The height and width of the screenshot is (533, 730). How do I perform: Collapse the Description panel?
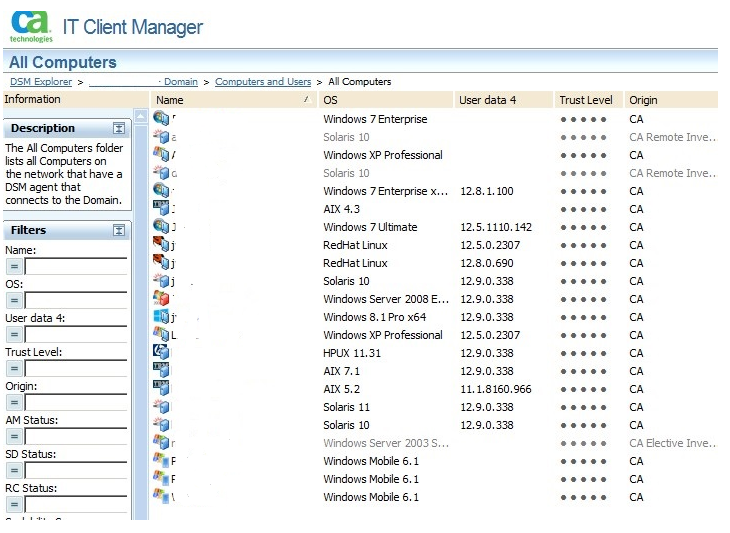click(x=119, y=128)
